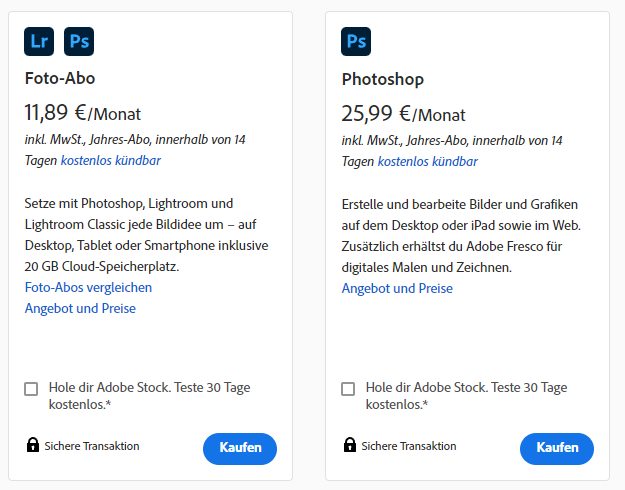
Task: Click the lock icon in Photoshop card
Action: coord(349,446)
